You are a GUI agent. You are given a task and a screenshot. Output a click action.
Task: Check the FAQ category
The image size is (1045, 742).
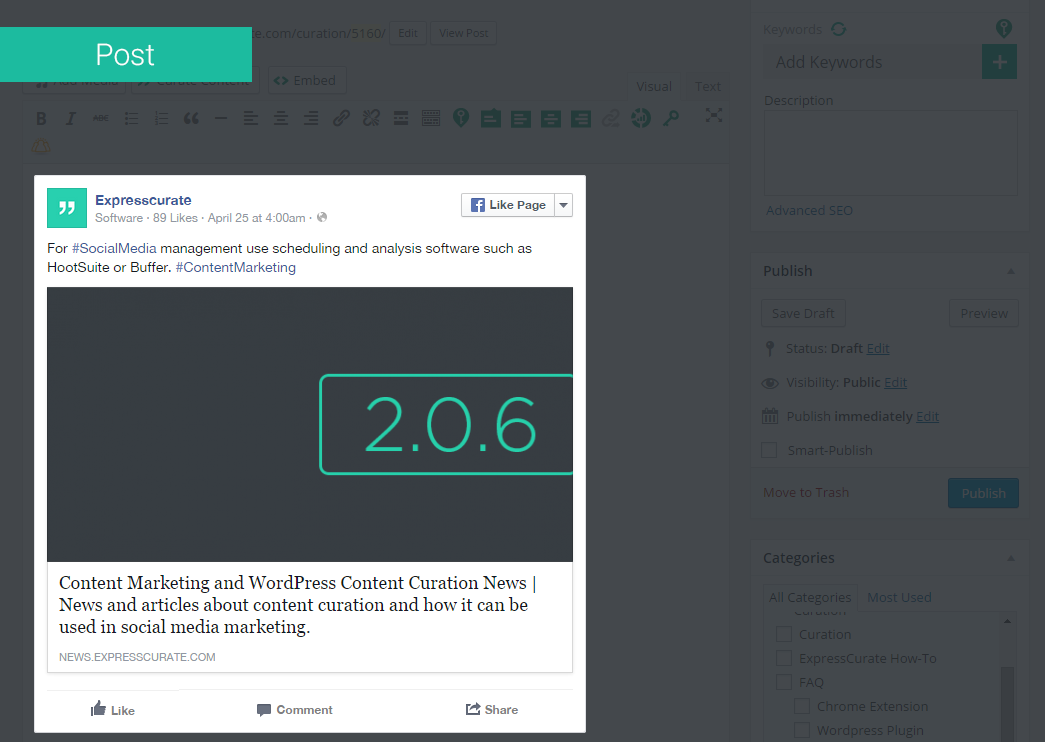[x=784, y=682]
